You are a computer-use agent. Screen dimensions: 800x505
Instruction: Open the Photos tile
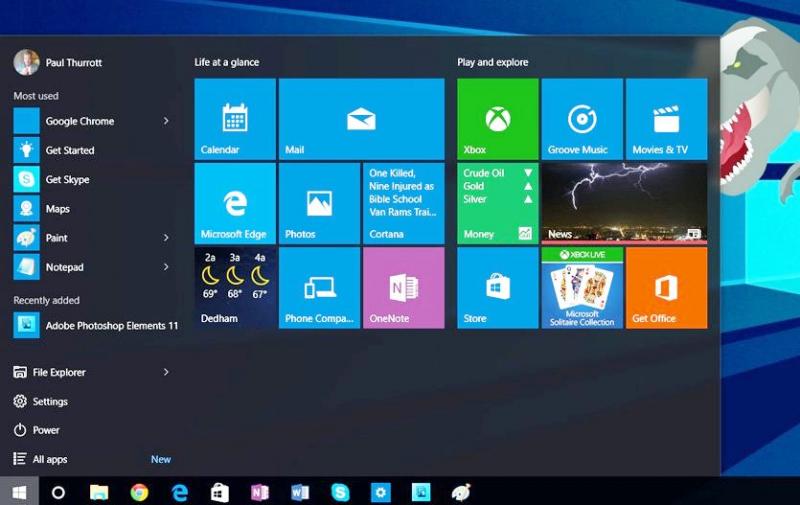pos(319,204)
